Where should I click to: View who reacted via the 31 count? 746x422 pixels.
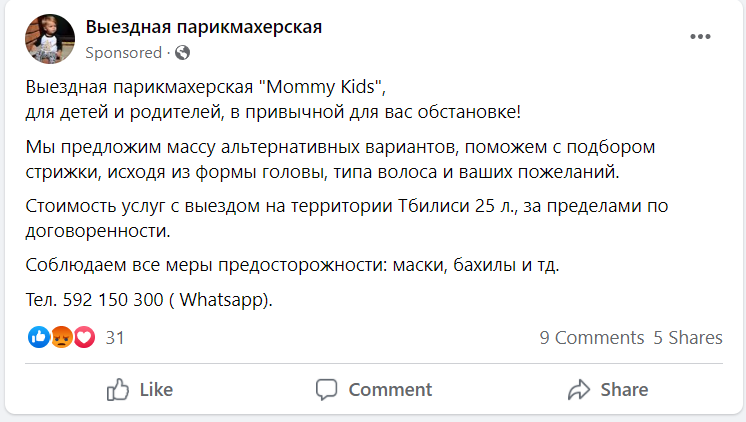click(115, 338)
